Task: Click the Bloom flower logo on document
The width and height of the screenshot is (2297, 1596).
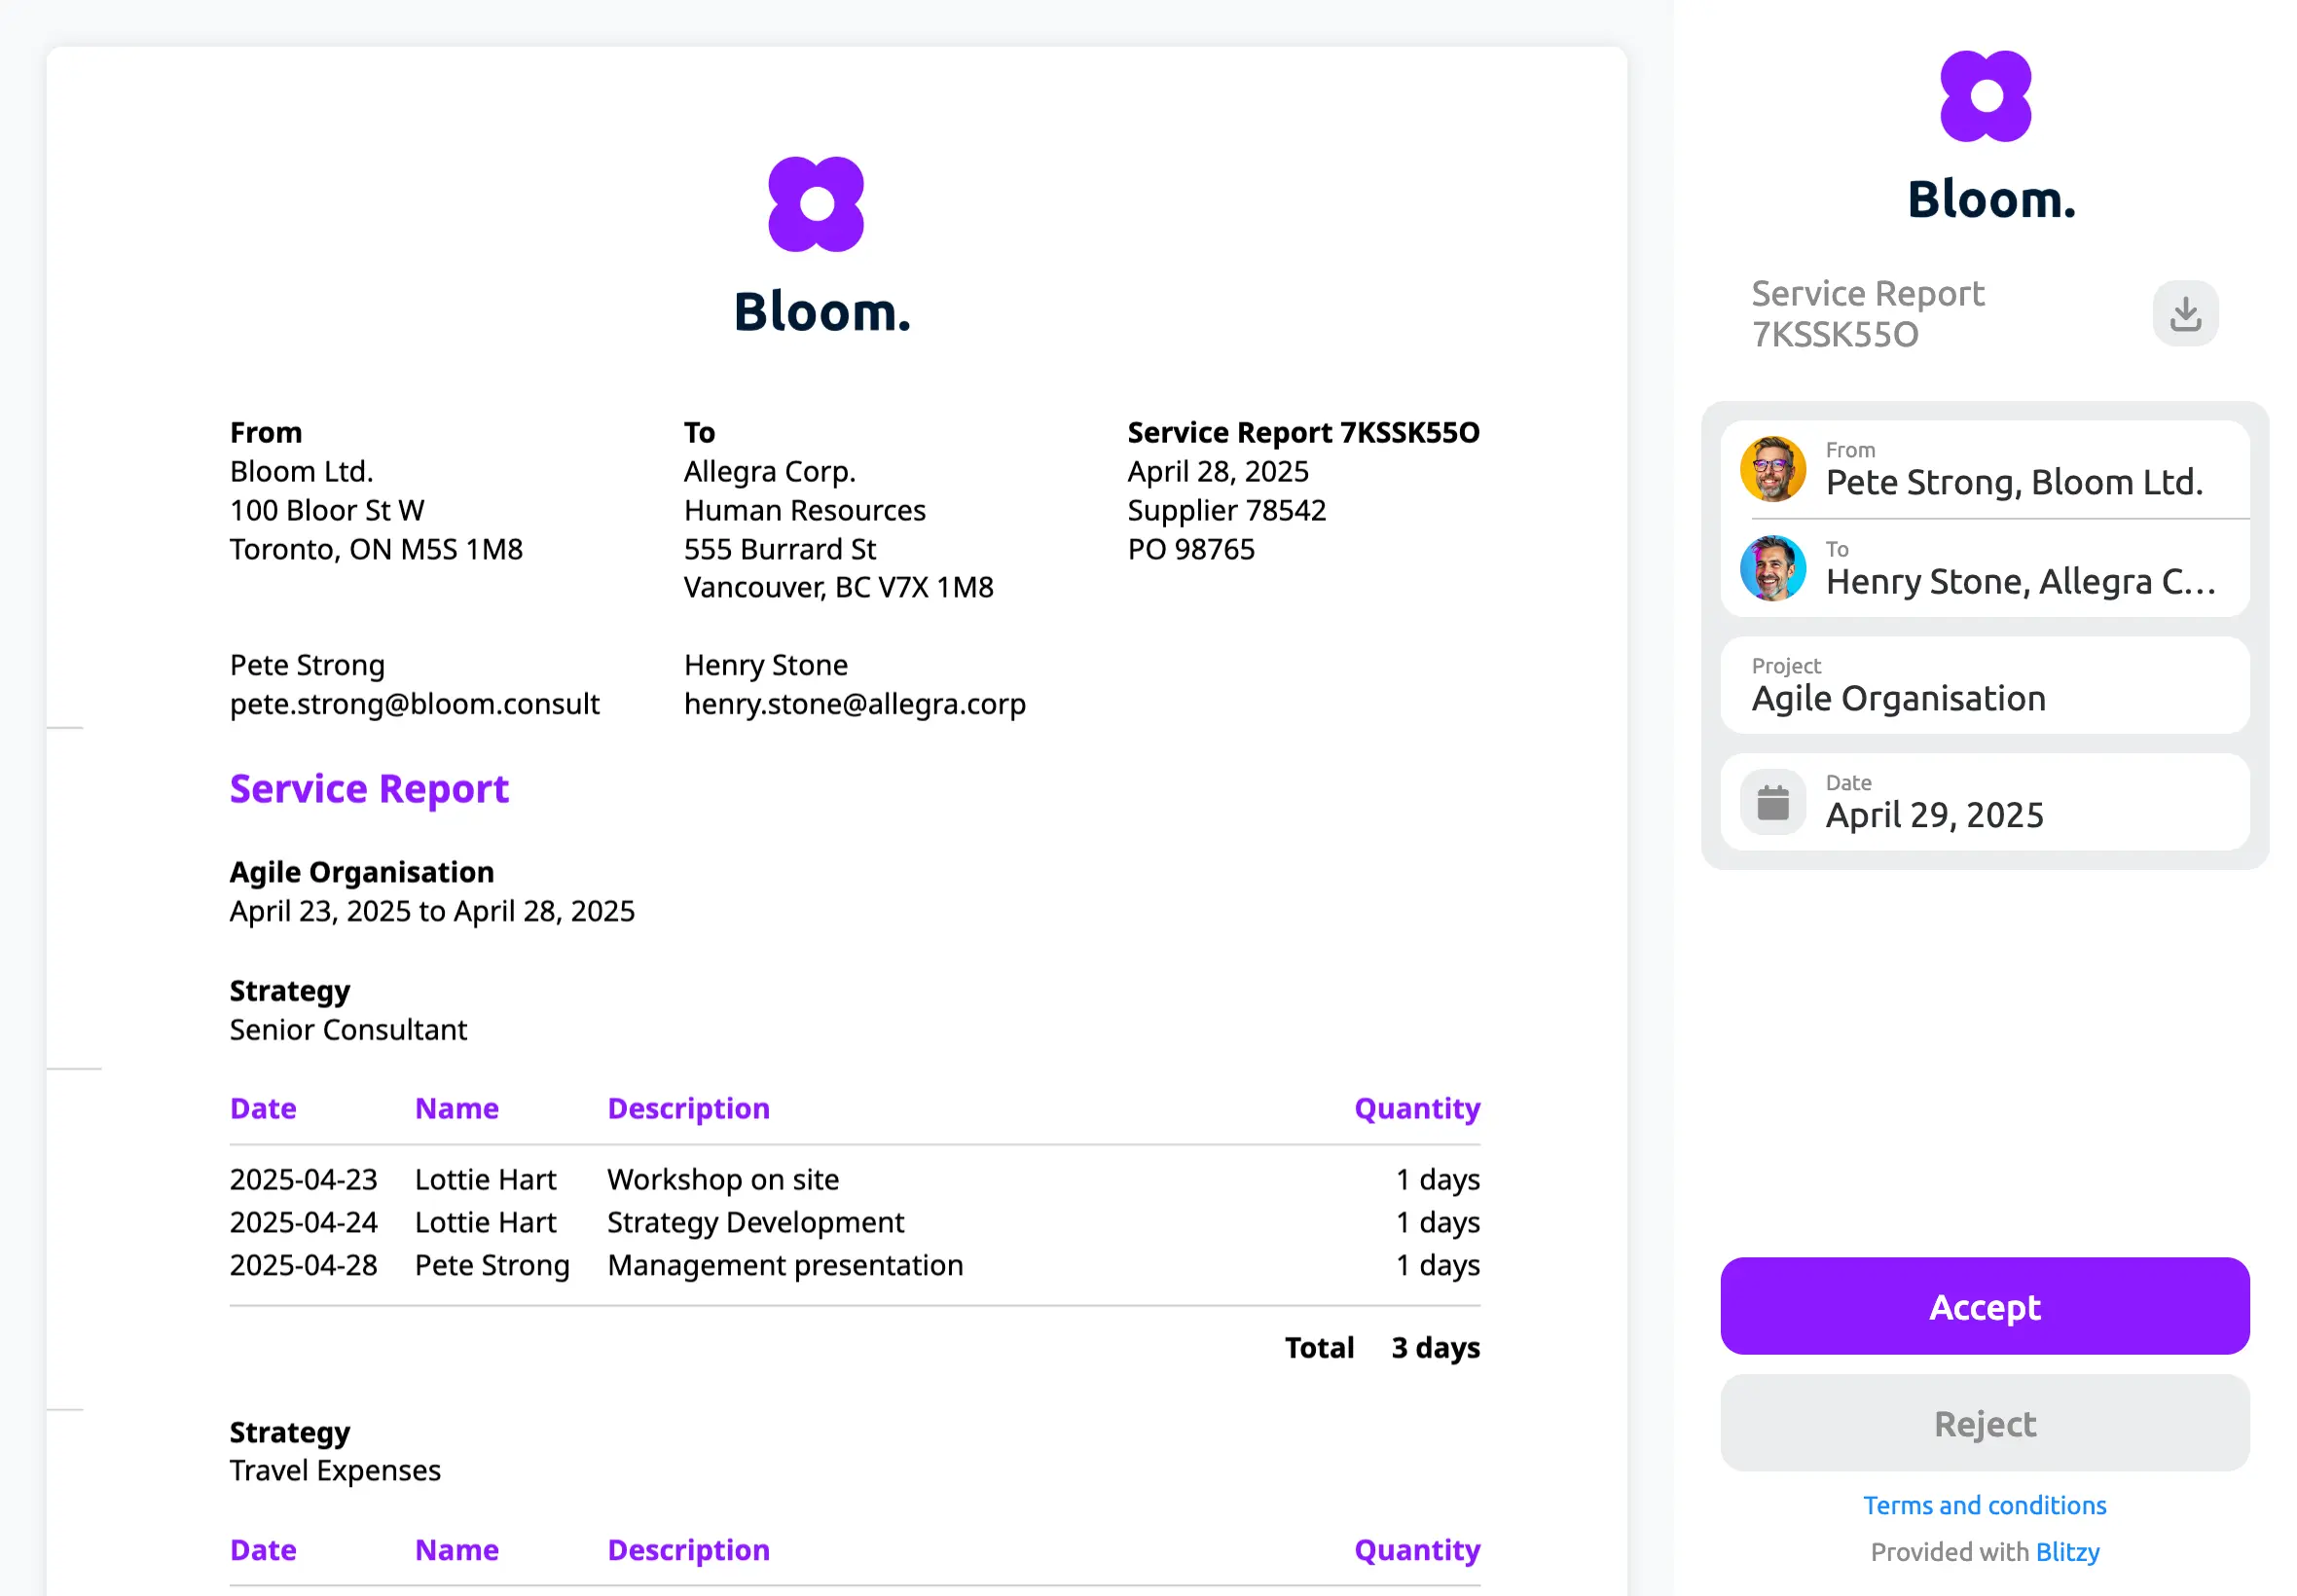Action: [816, 204]
